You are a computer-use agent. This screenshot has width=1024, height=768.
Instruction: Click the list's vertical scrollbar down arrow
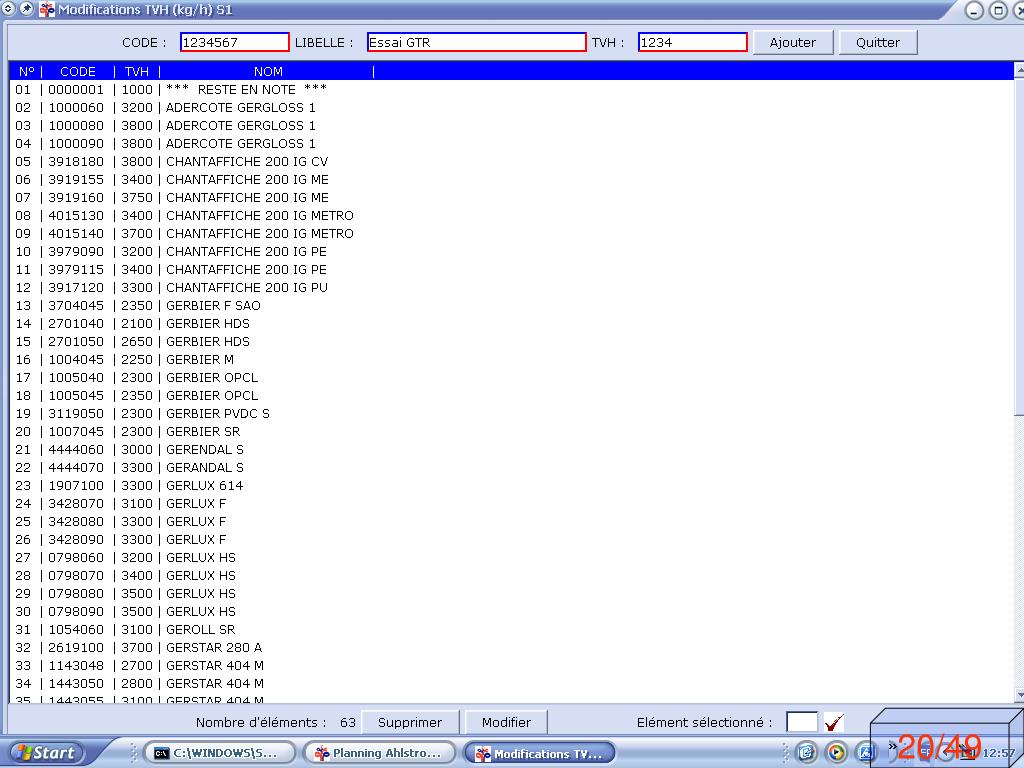(x=1019, y=695)
